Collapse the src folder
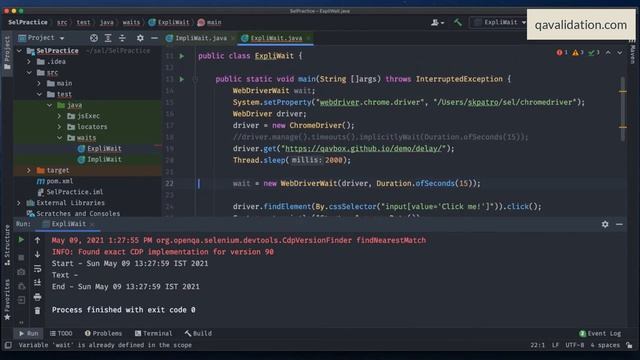Viewport: 640px width, 360px height. click(29, 73)
